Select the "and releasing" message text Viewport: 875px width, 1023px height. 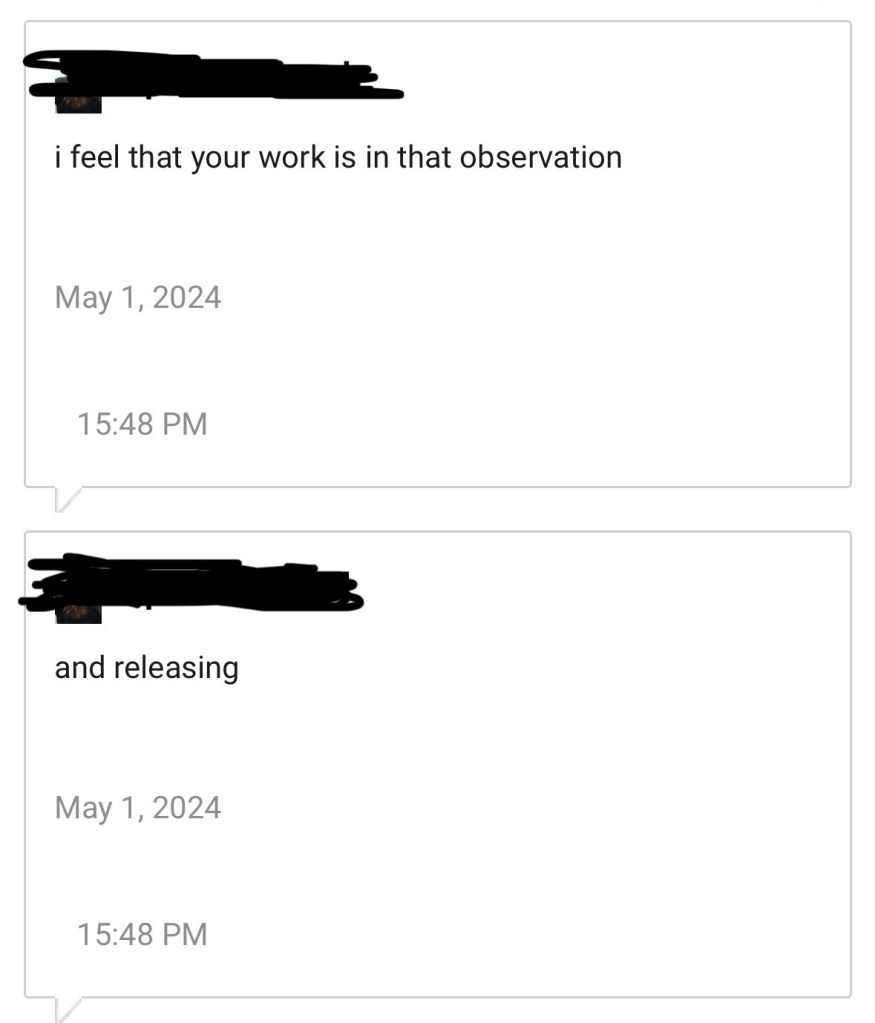[146, 667]
